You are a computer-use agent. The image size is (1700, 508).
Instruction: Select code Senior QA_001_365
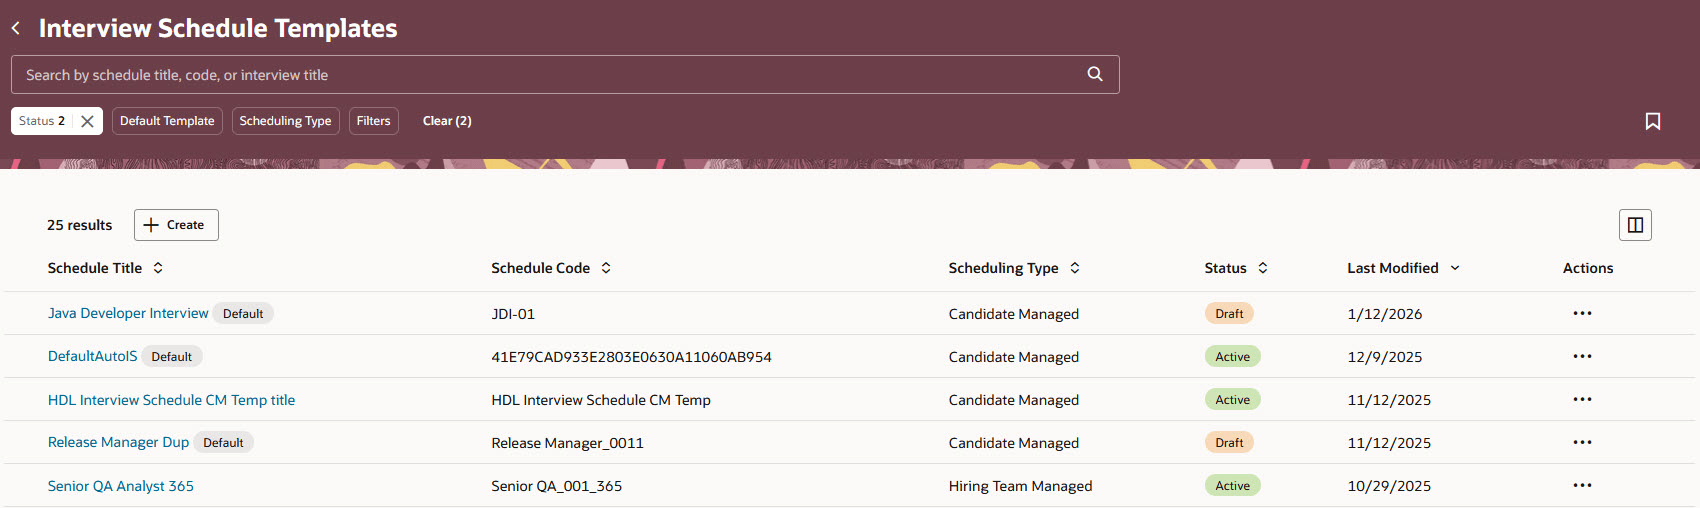pyautogui.click(x=556, y=486)
